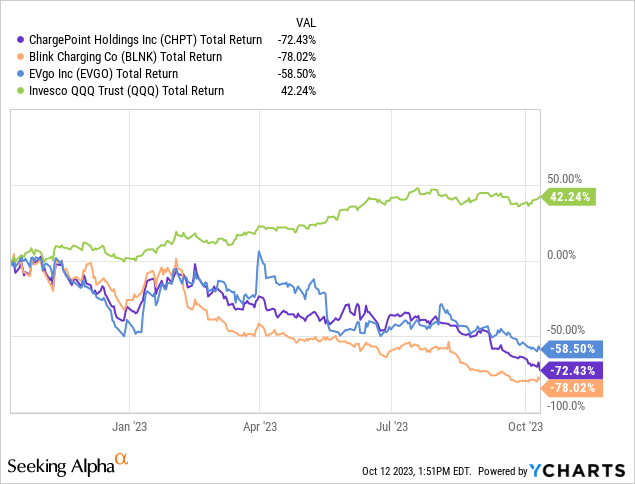The image size is (635, 484).
Task: Click the Jul '23 axis label
Action: point(390,427)
